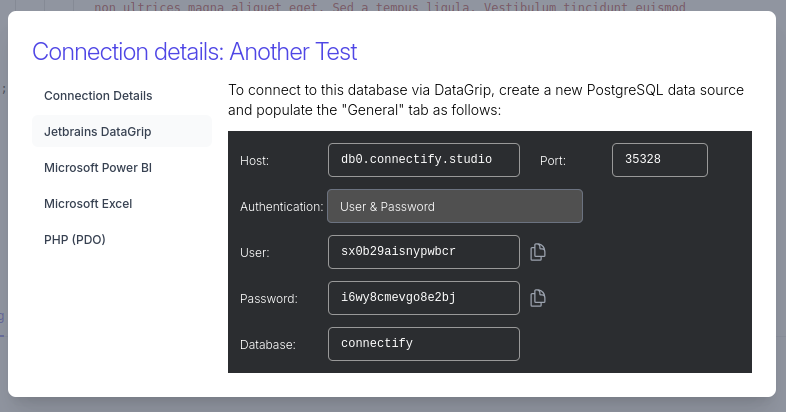Click the User field value
The width and height of the screenshot is (786, 412).
pos(424,252)
